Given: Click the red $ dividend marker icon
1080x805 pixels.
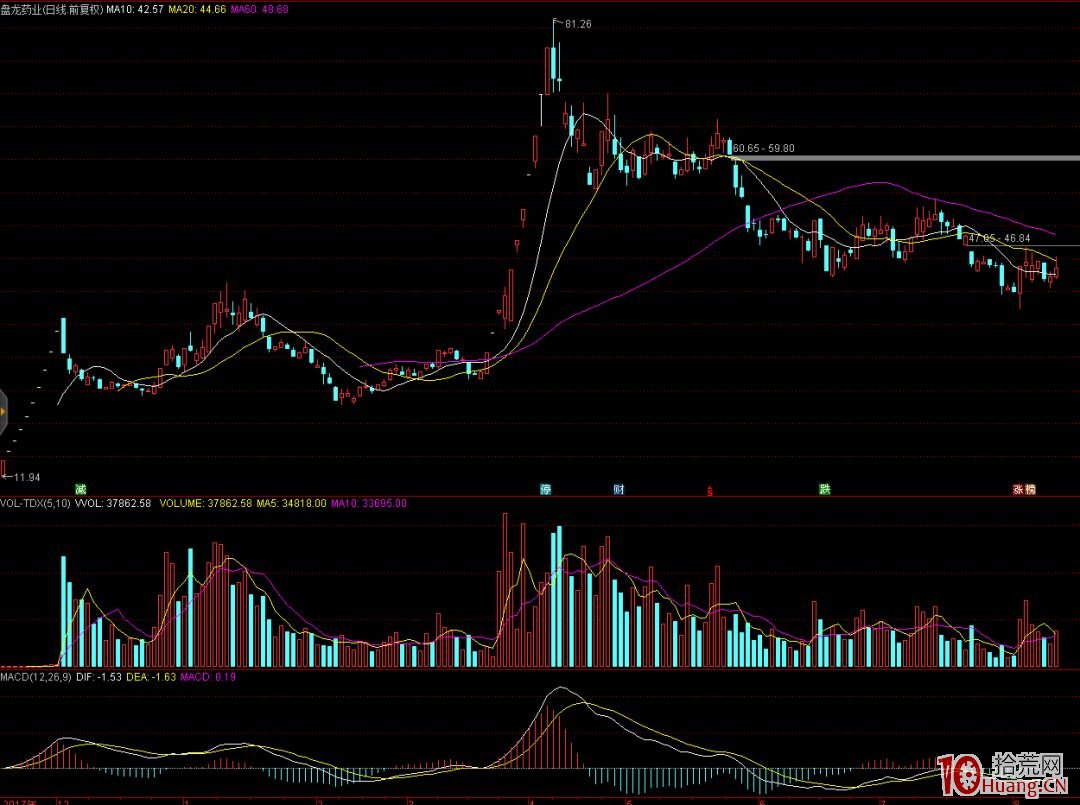Looking at the screenshot, I should click(x=709, y=491).
